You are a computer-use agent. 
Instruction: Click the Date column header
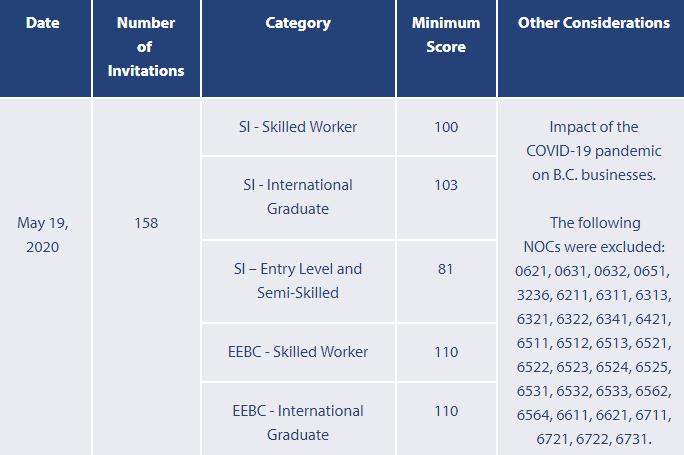[x=42, y=23]
